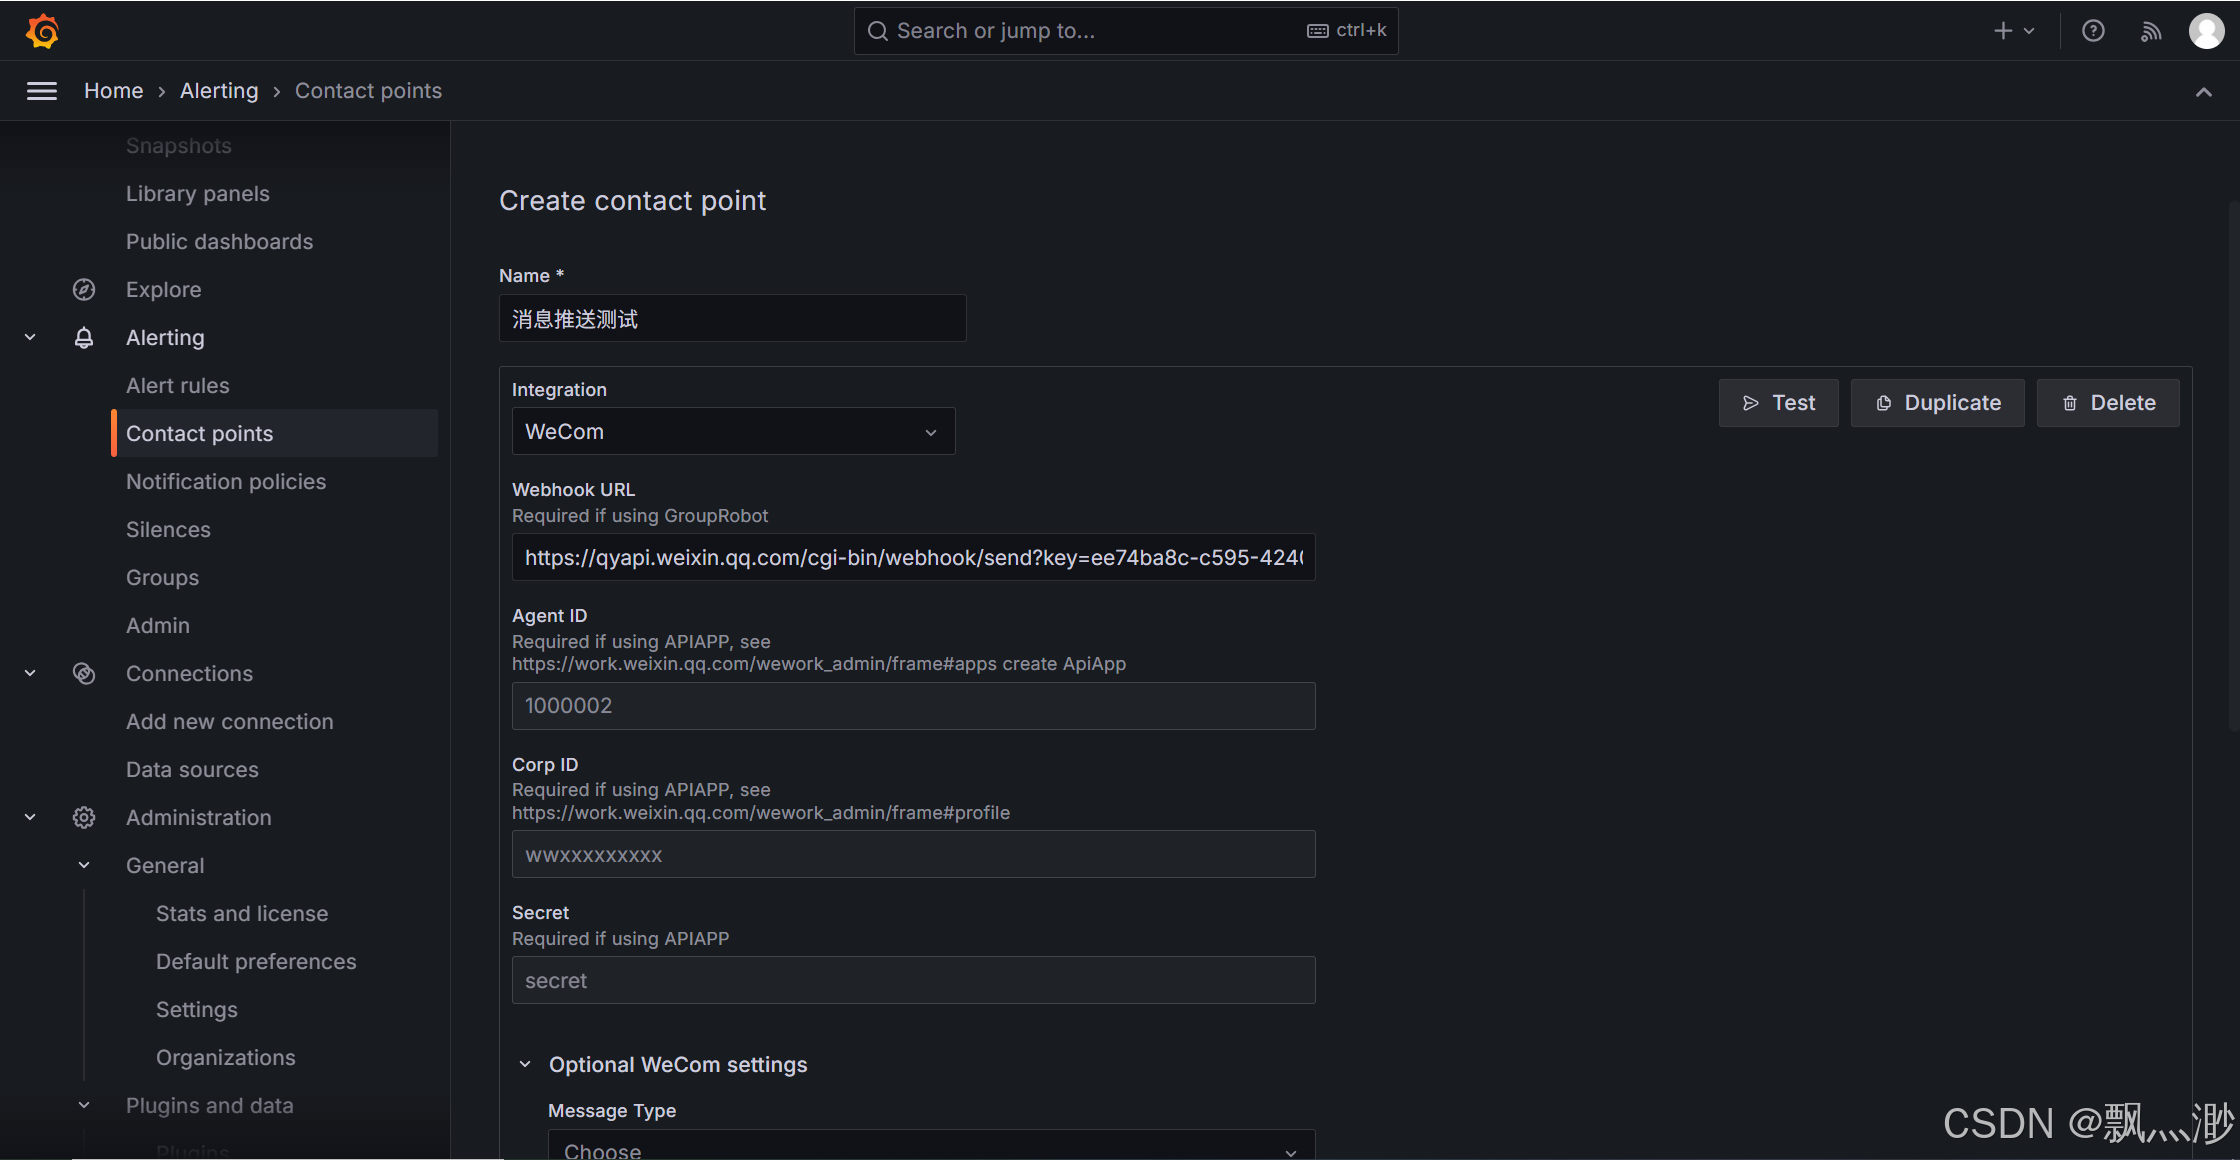Collapse the Connections sidebar section

(x=30, y=674)
